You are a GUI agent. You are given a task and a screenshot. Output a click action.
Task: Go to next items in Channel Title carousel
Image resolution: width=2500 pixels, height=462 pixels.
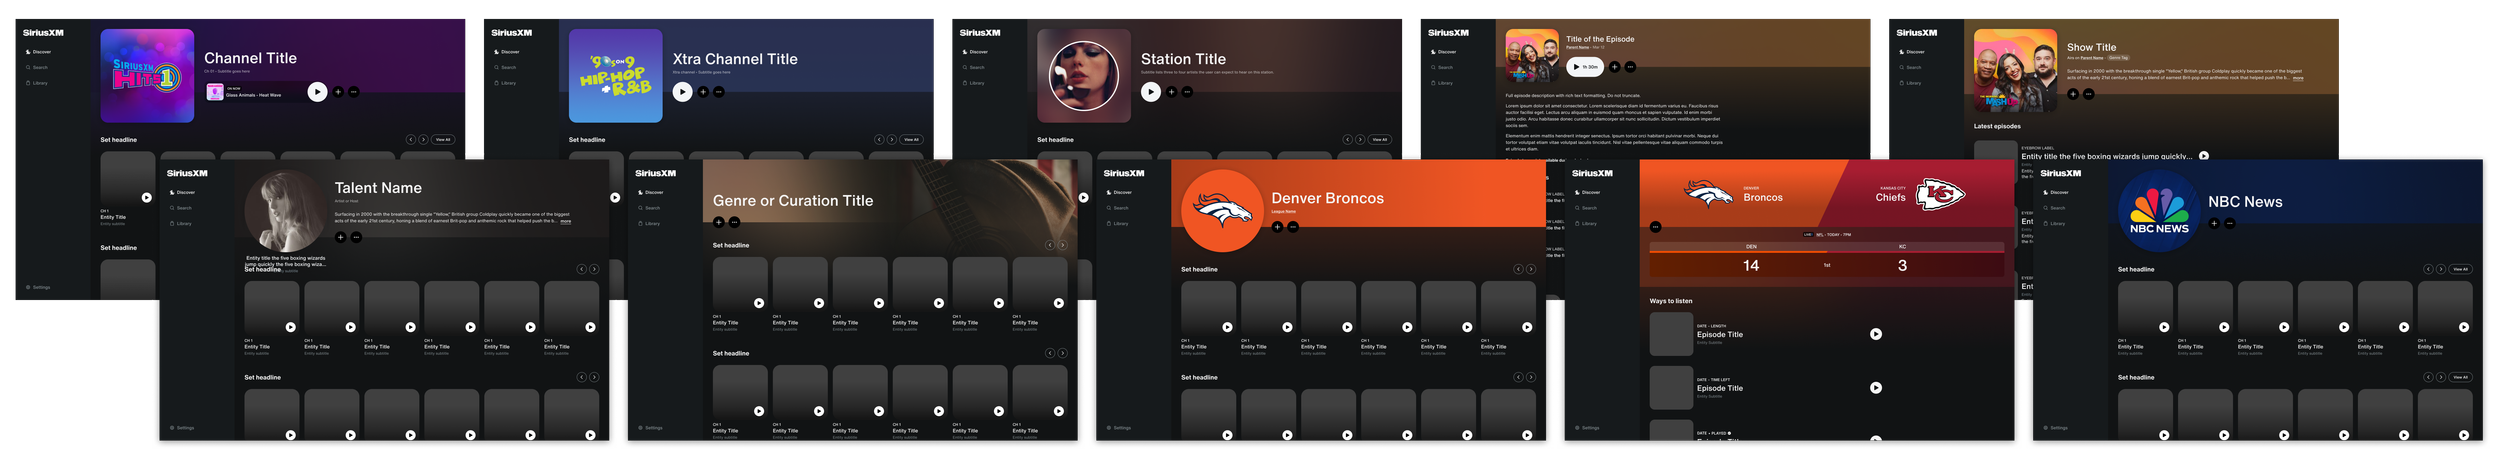[423, 140]
